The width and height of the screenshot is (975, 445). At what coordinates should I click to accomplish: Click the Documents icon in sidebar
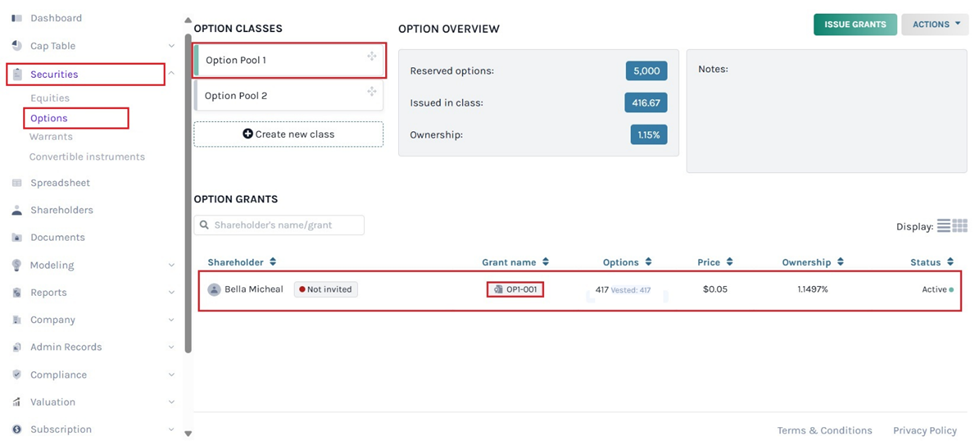coord(17,238)
